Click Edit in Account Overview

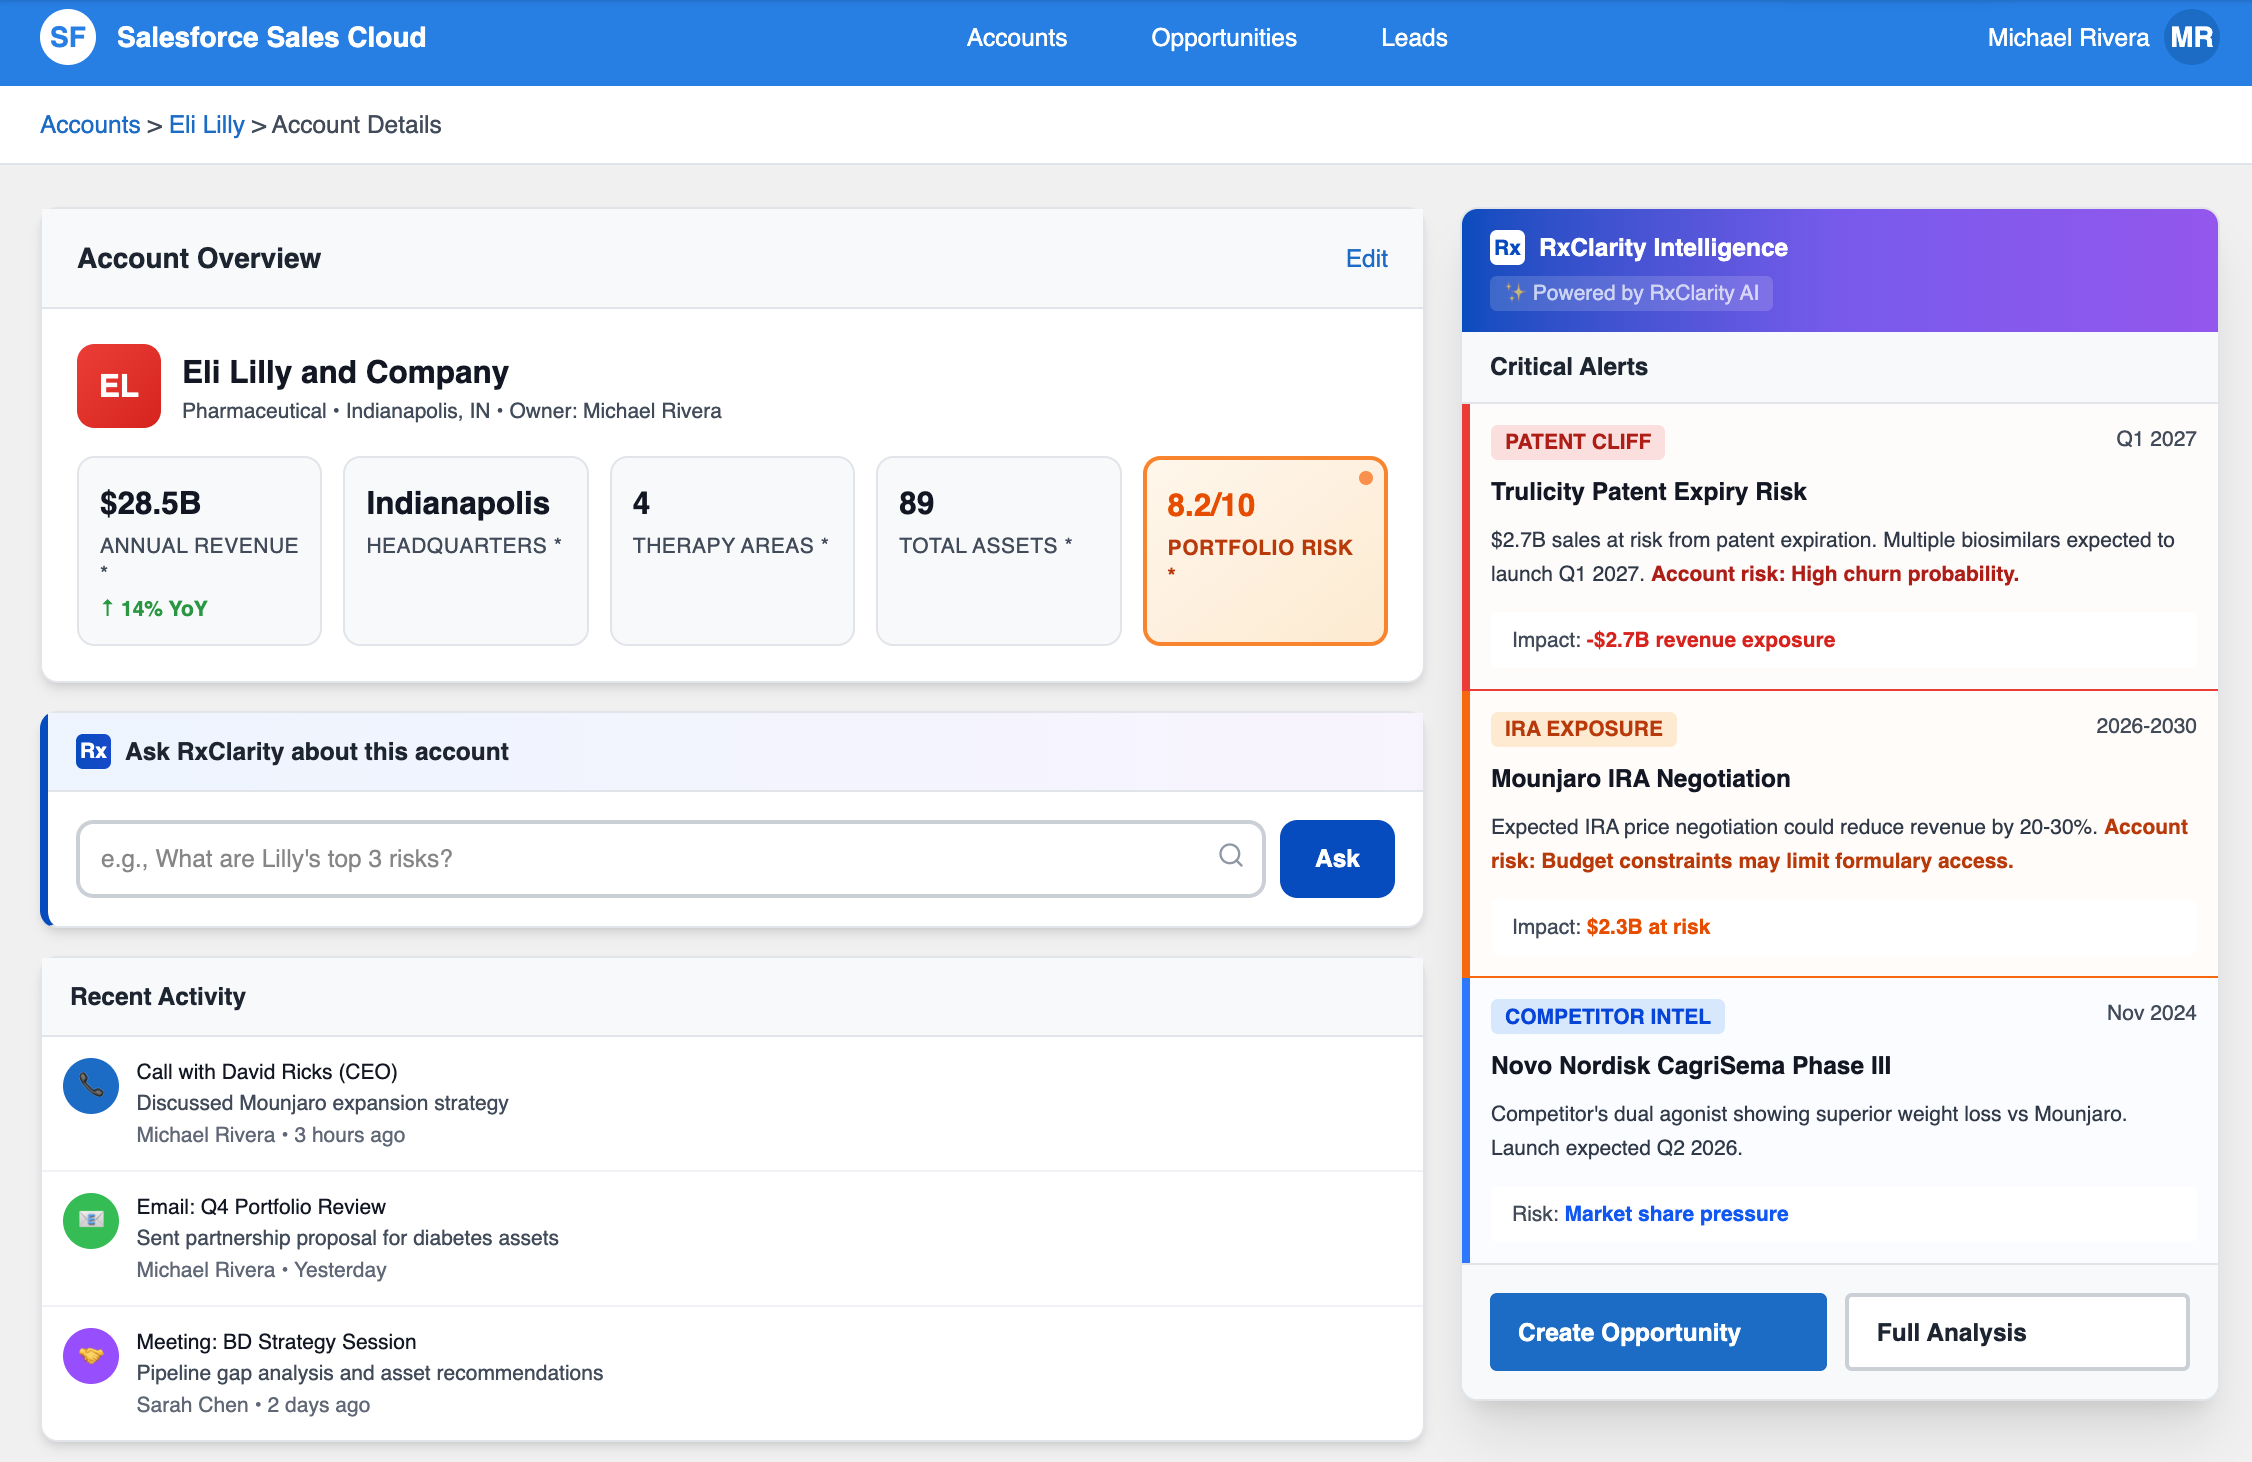click(1366, 259)
